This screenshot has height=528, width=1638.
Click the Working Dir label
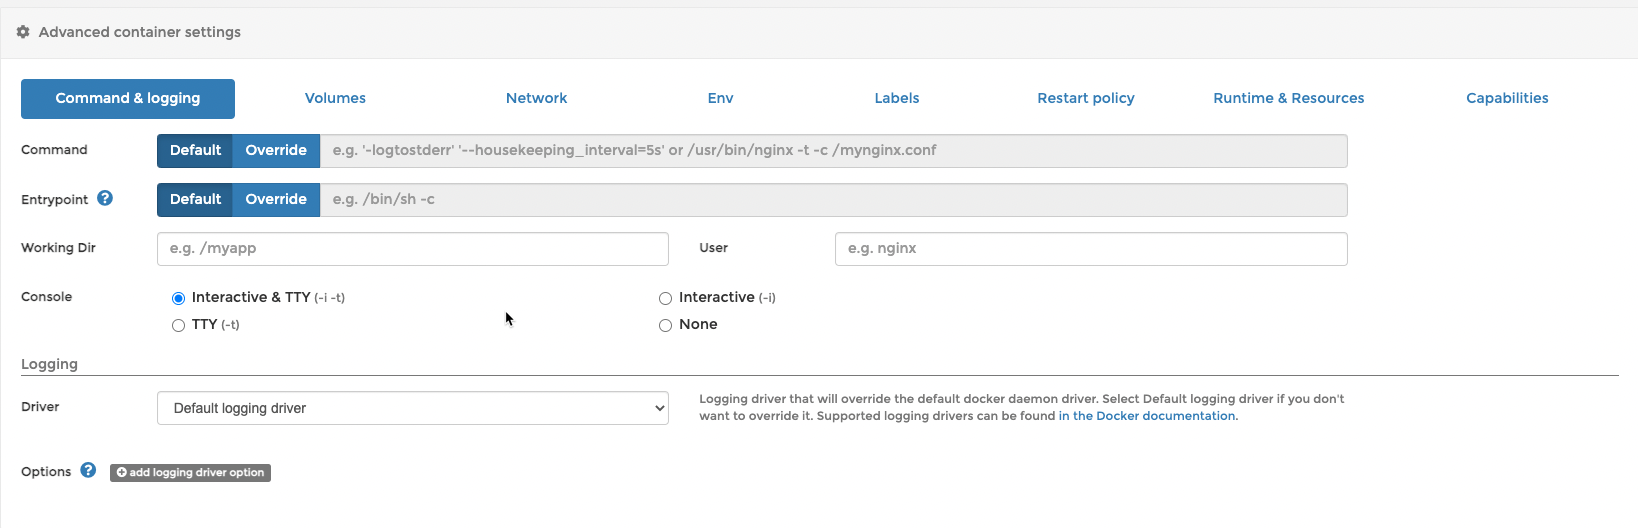pyautogui.click(x=58, y=248)
